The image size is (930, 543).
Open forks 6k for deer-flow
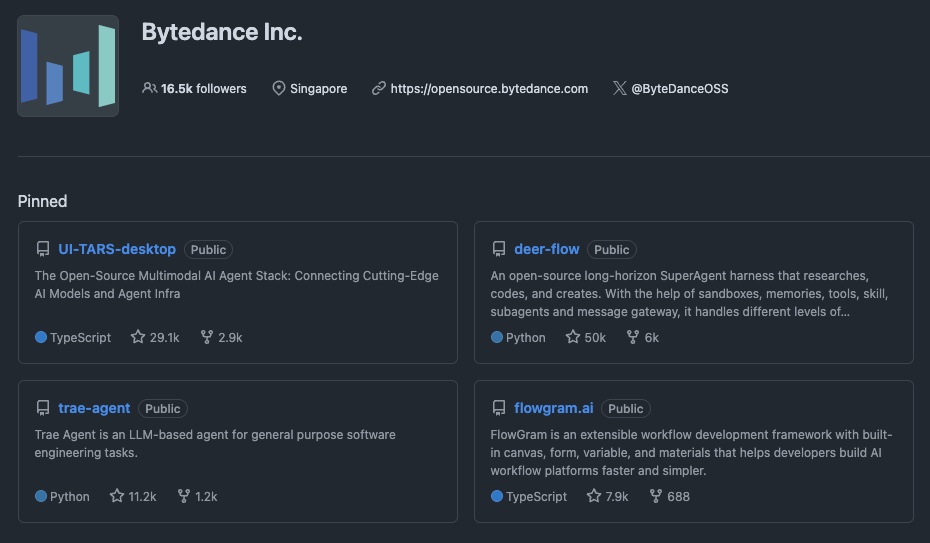coord(643,337)
